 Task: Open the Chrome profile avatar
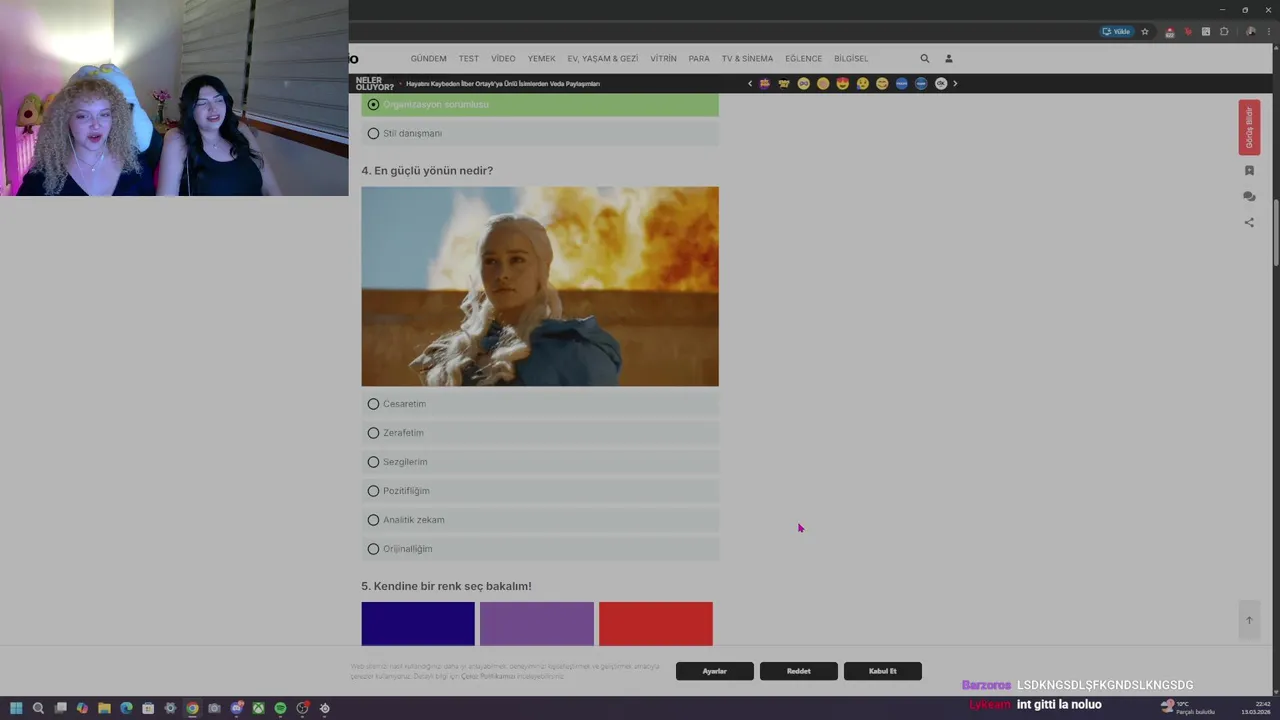pos(1251,32)
